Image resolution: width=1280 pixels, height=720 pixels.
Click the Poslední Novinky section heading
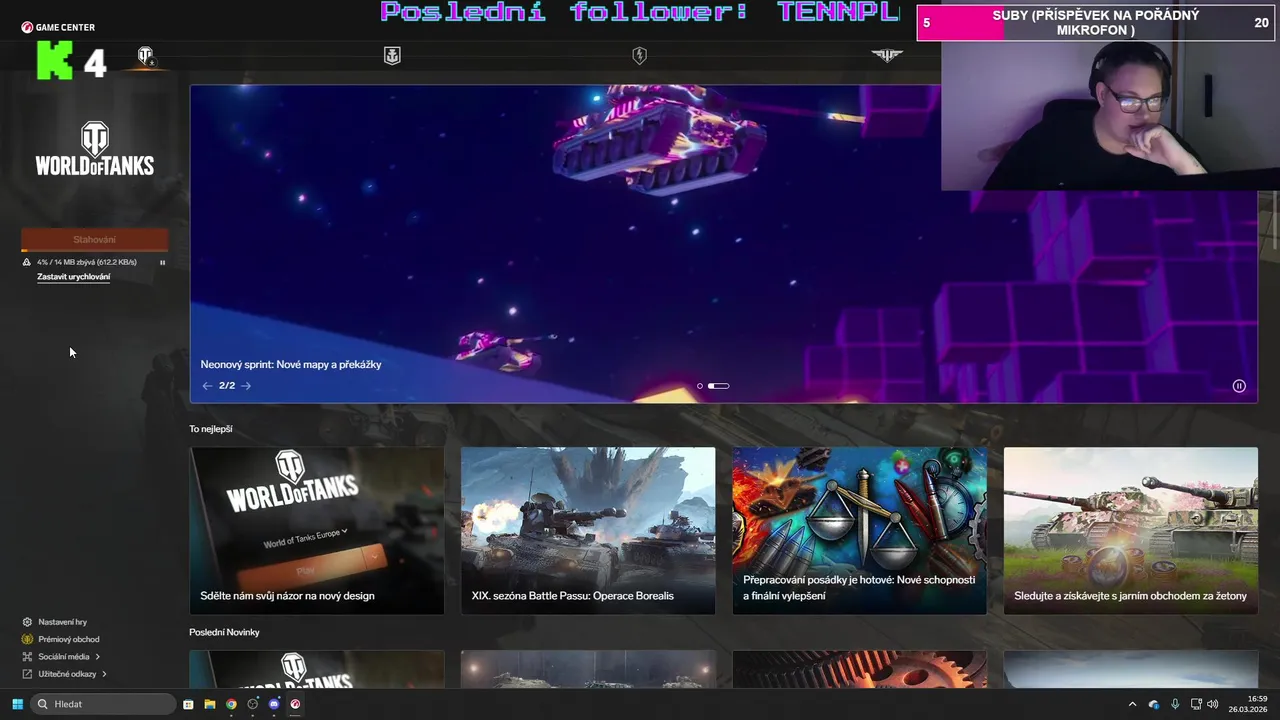(x=224, y=632)
